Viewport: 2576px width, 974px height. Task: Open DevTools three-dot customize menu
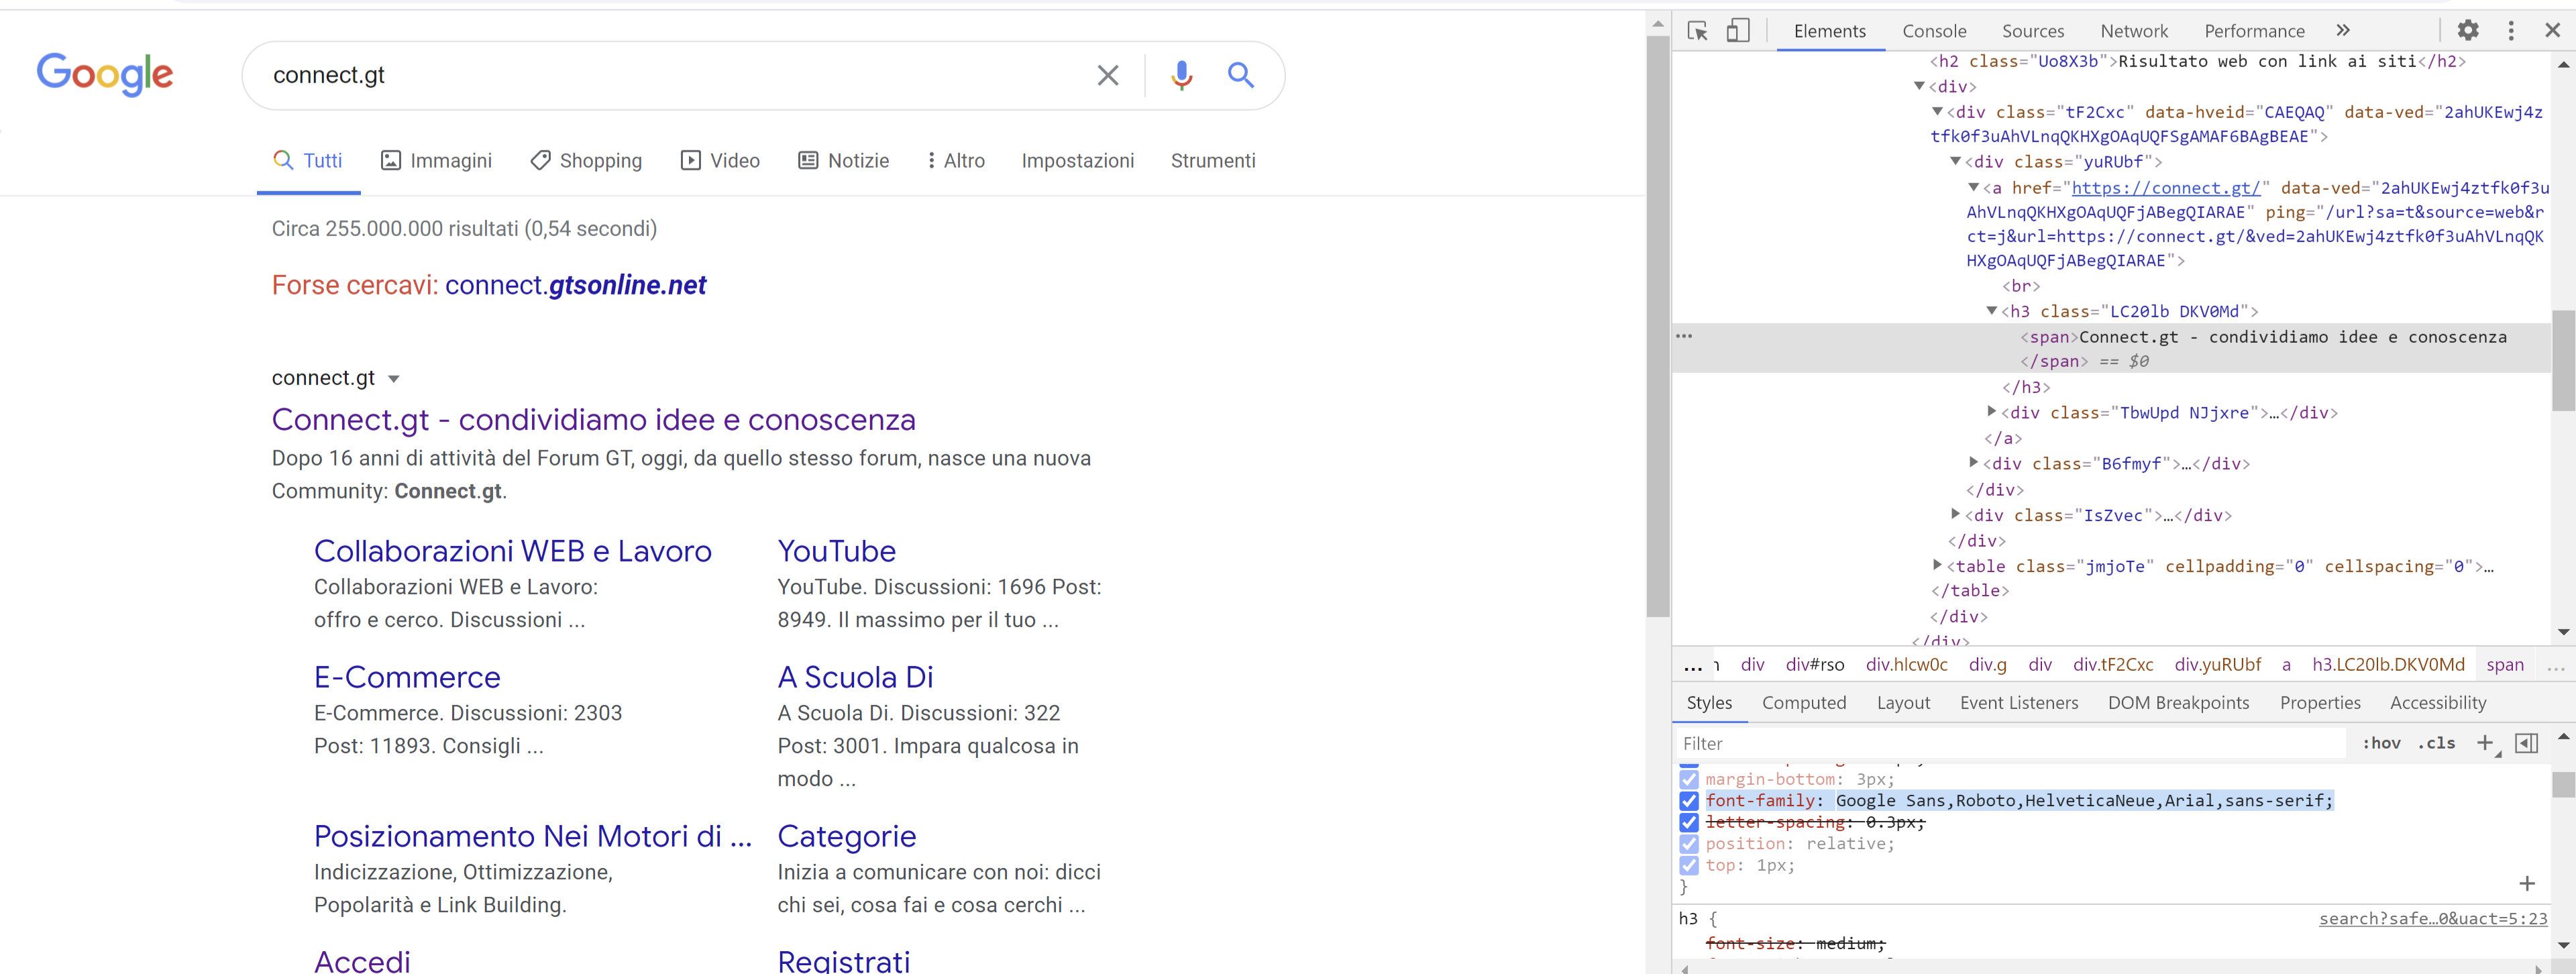point(2511,30)
